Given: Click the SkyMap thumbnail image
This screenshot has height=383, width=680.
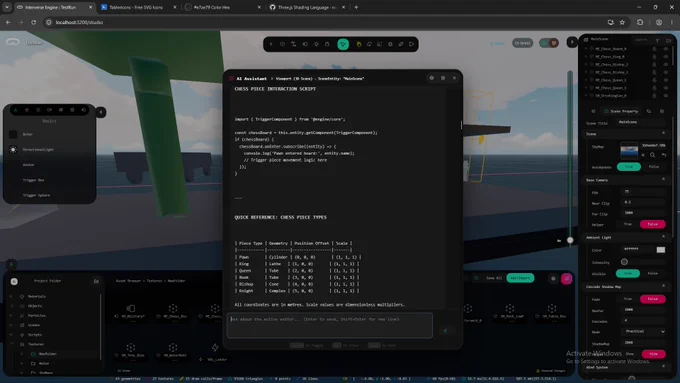Looking at the screenshot, I should [629, 150].
